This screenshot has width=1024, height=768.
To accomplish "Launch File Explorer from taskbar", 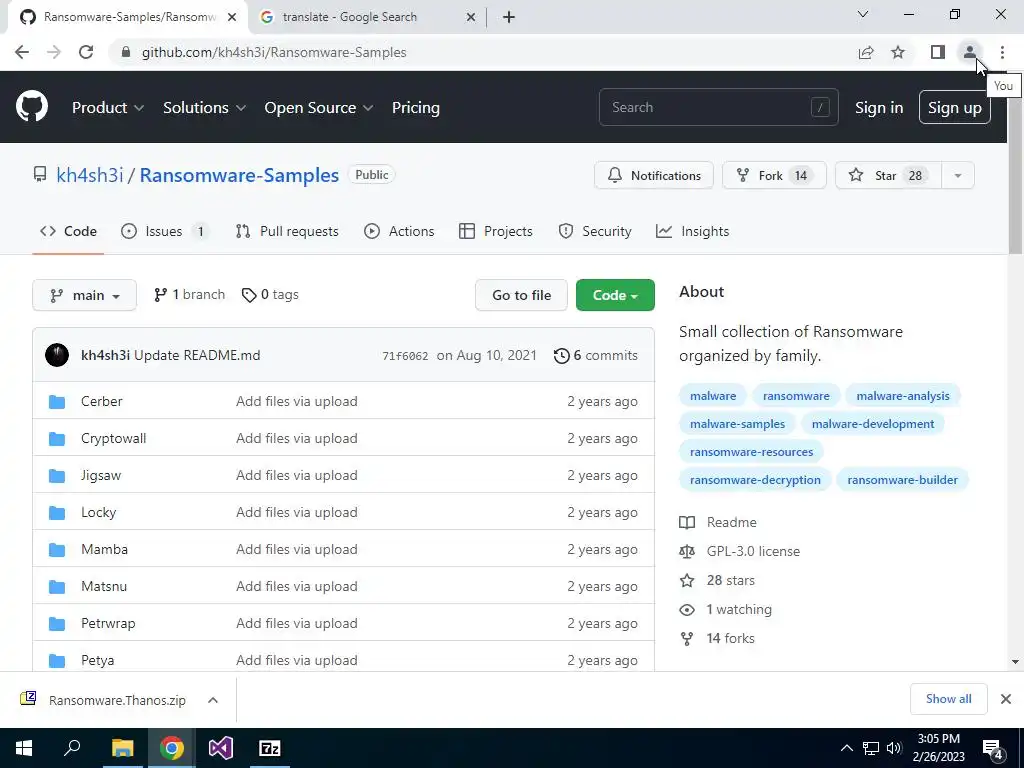I will tap(122, 748).
